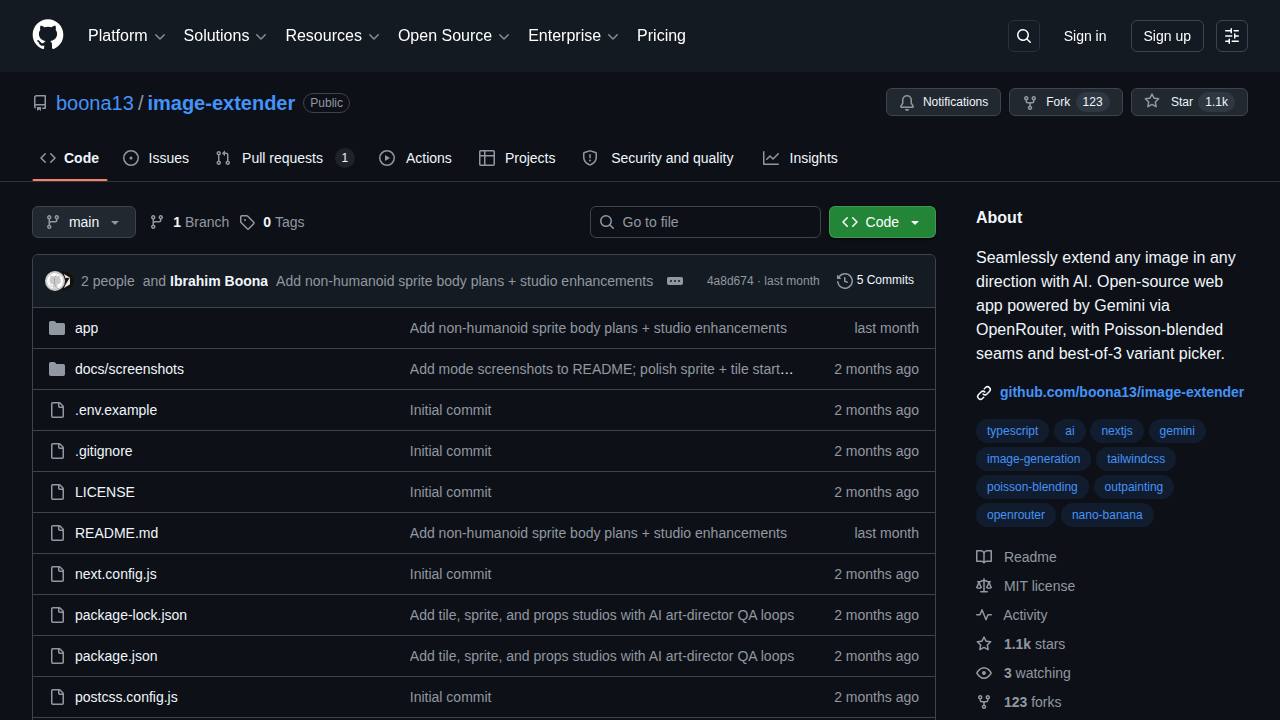
Task: Click the tag icon beside 0 Tags
Action: 247,222
